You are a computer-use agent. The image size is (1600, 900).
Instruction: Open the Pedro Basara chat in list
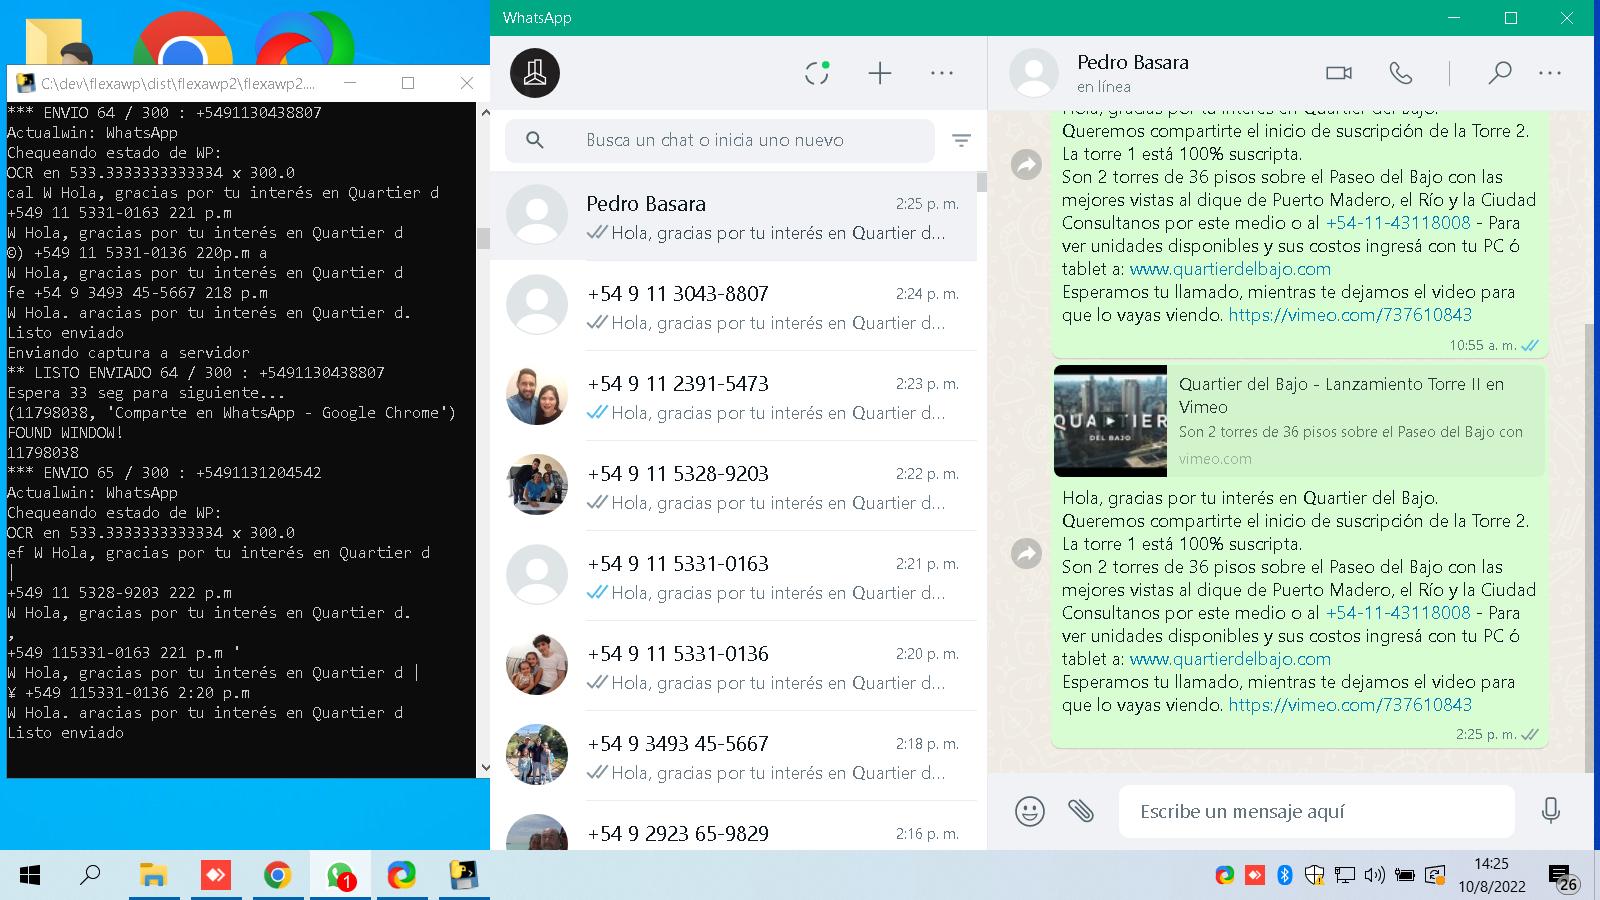pyautogui.click(x=733, y=216)
